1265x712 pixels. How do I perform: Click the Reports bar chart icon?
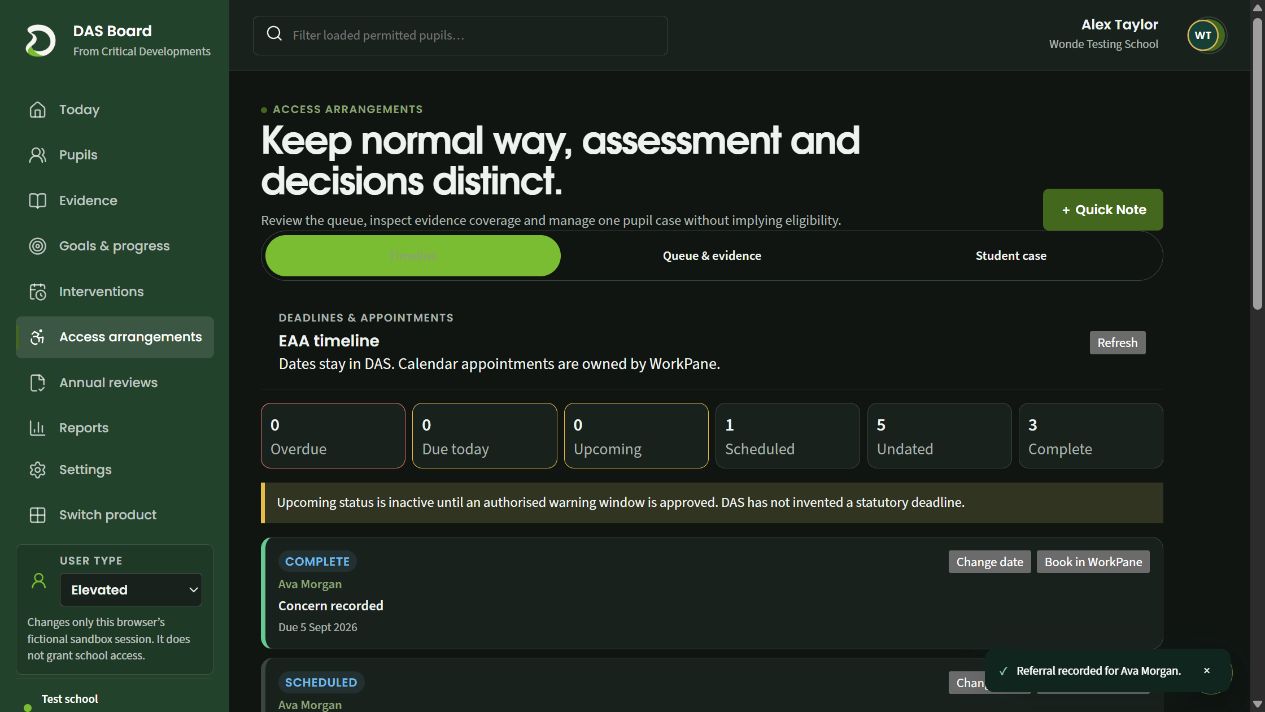coord(38,428)
